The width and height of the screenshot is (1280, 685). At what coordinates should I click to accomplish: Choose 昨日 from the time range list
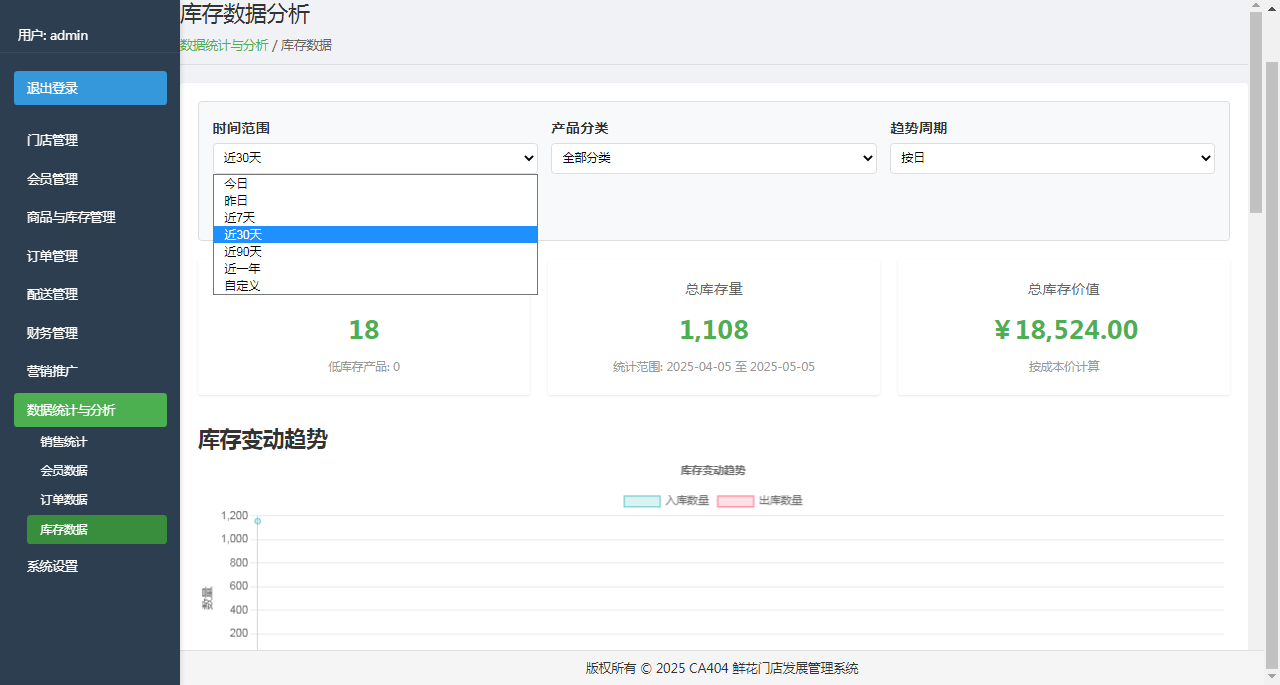point(375,201)
